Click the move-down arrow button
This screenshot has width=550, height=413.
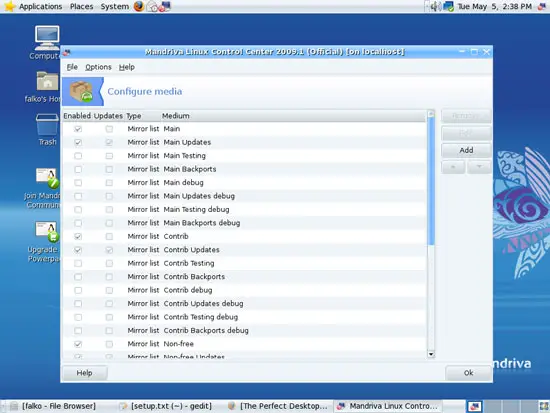click(x=479, y=167)
